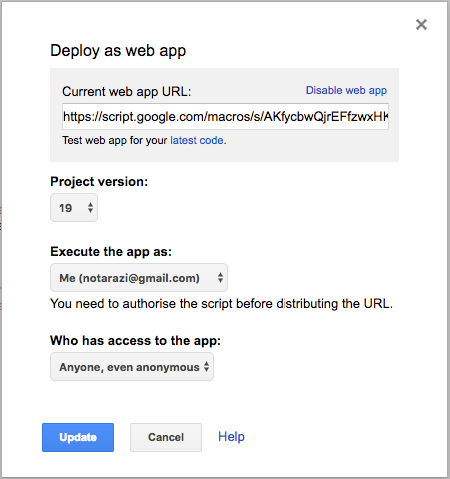
Task: Click the authorise the script notice text
Action: [222, 304]
